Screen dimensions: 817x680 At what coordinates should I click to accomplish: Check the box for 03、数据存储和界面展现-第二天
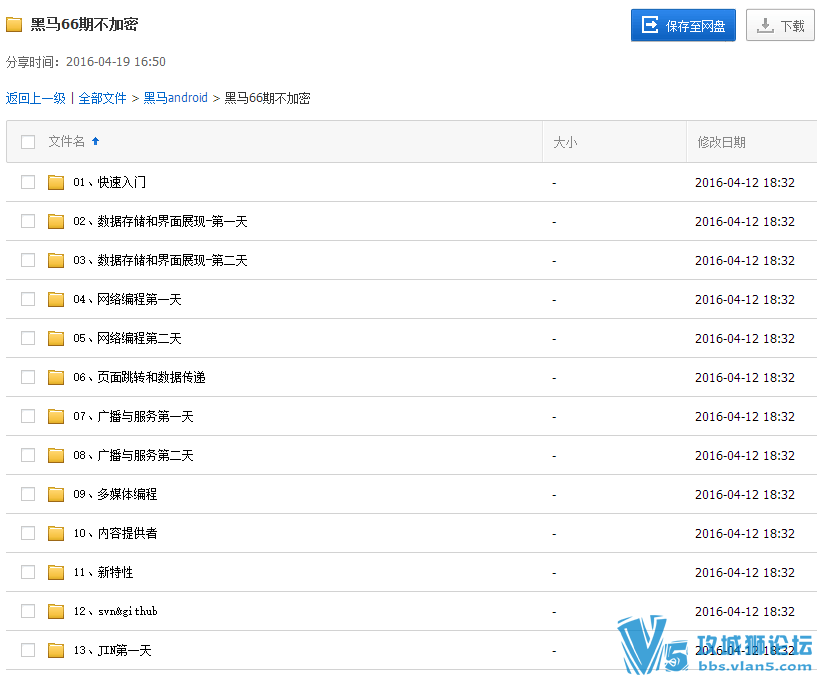click(x=28, y=261)
